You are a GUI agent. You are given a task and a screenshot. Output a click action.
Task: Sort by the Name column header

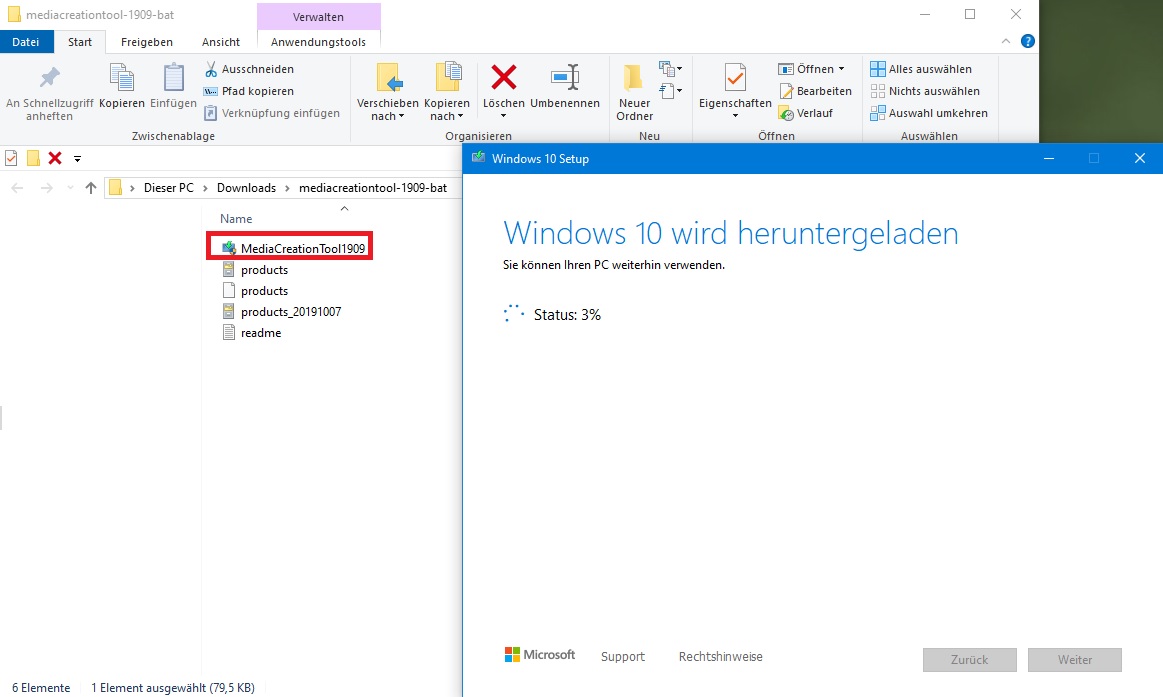tap(236, 219)
